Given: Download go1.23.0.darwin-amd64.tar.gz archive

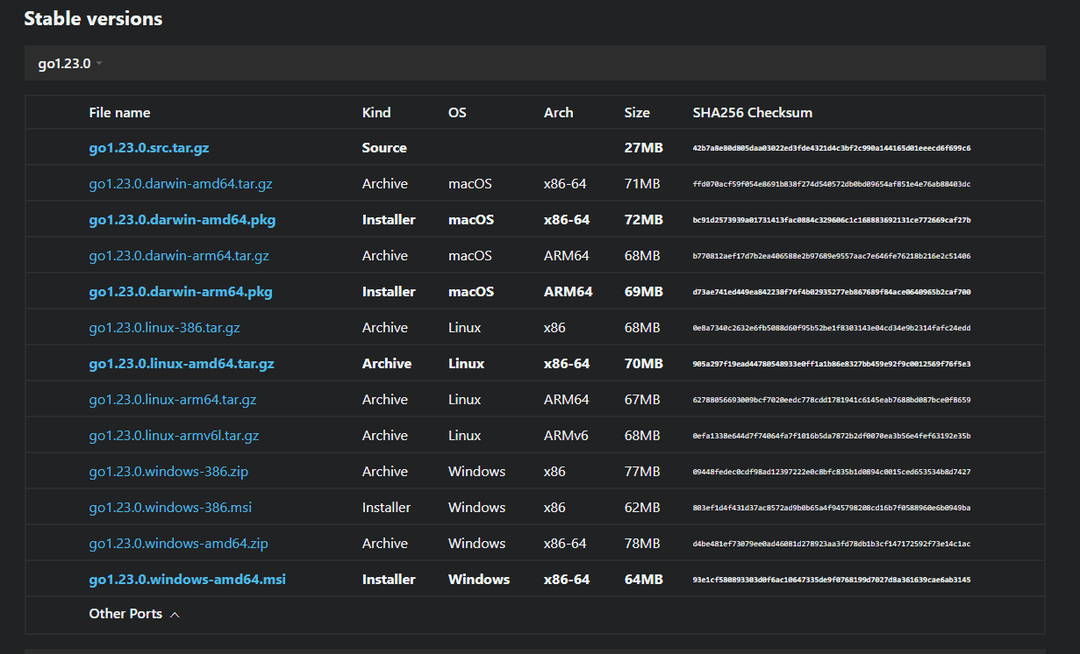Looking at the screenshot, I should coord(180,184).
